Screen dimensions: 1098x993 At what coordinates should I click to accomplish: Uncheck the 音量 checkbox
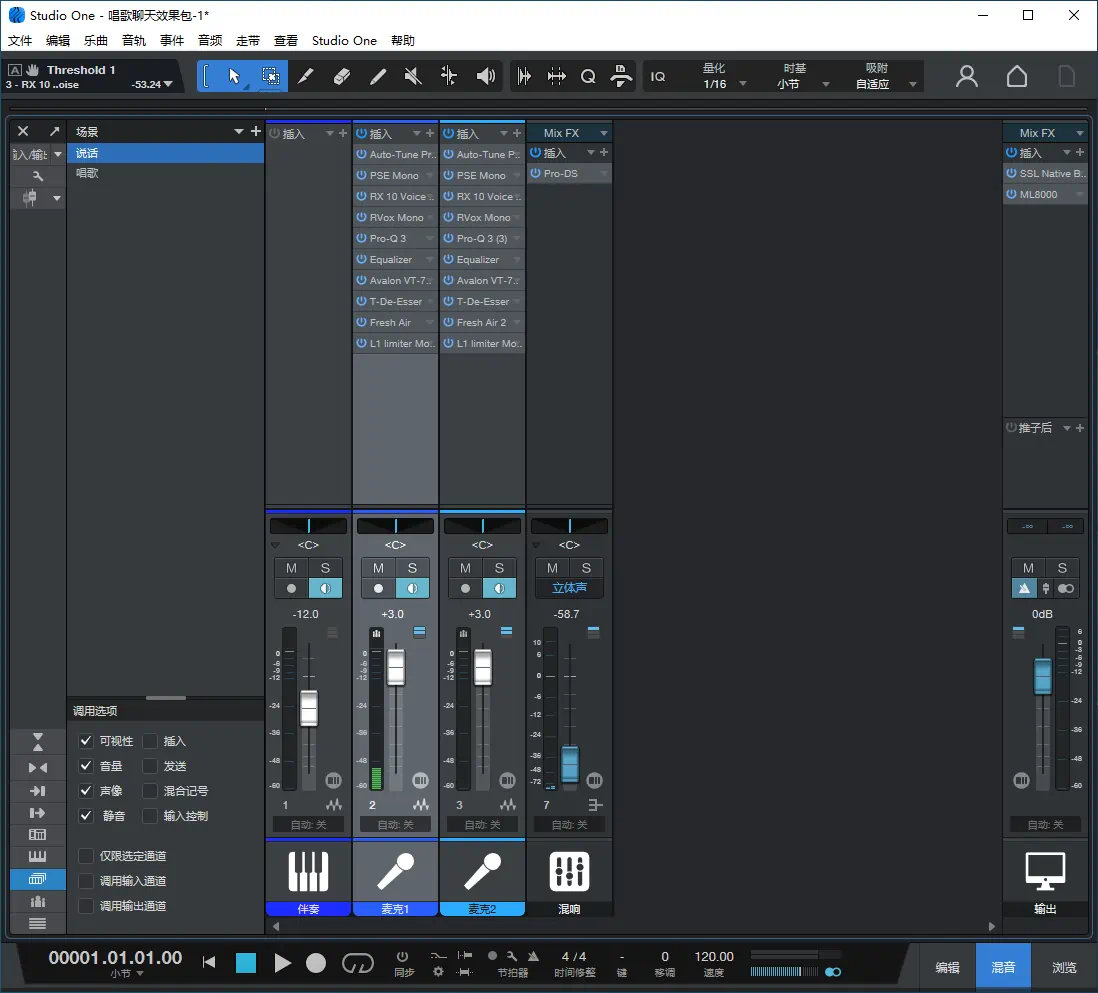pos(85,766)
